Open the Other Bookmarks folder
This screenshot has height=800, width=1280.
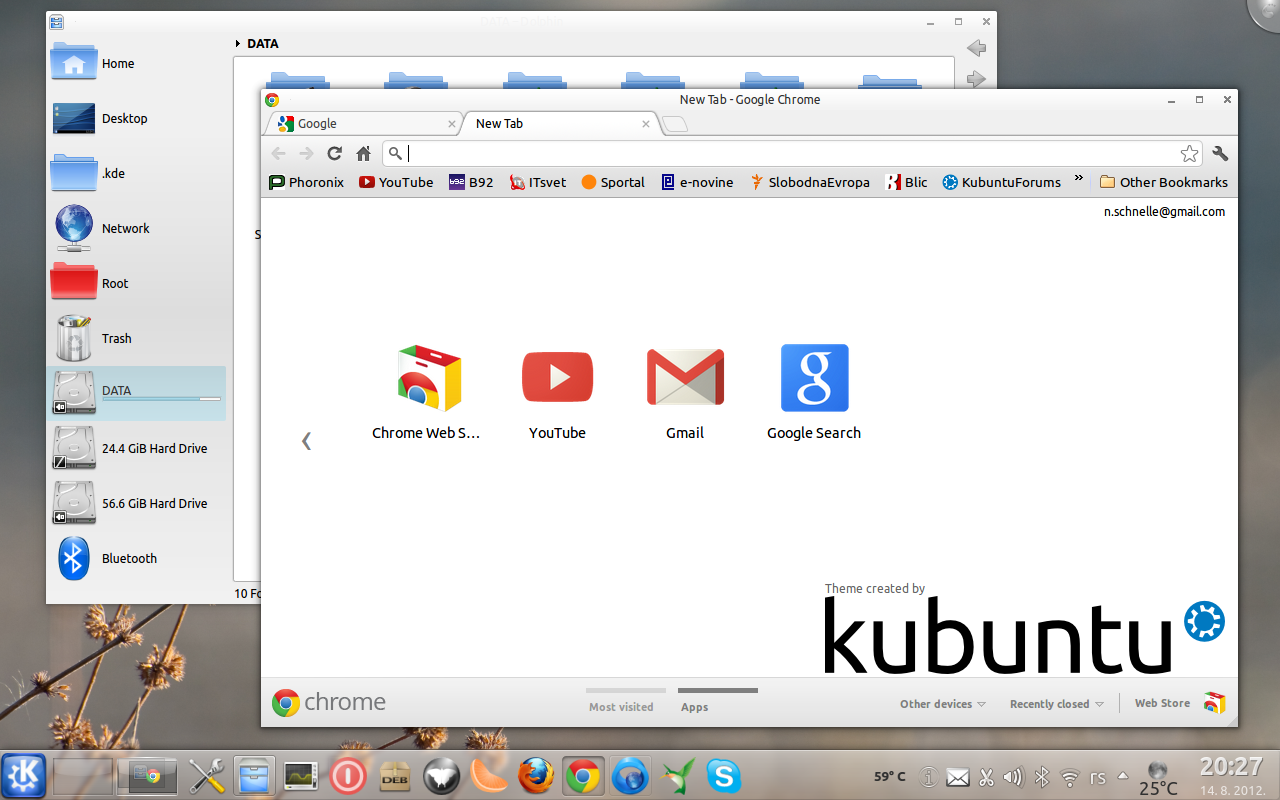(1164, 182)
